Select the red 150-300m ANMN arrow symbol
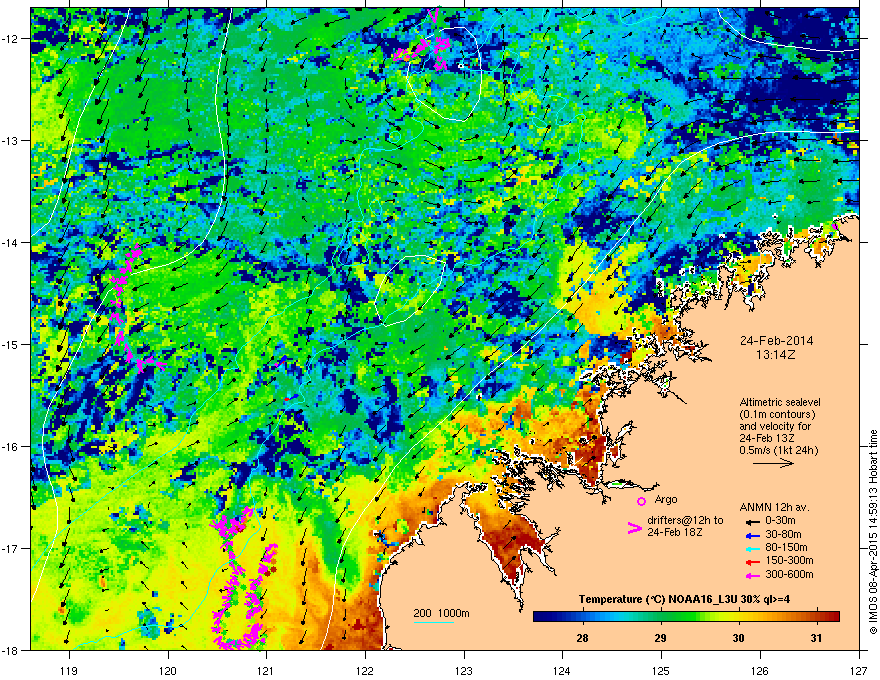 point(751,561)
